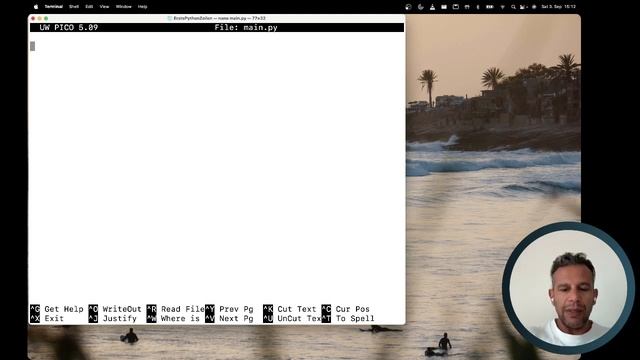Click the '^V Next Pg' shortcut
The width and height of the screenshot is (640, 360).
pyautogui.click(x=229, y=318)
